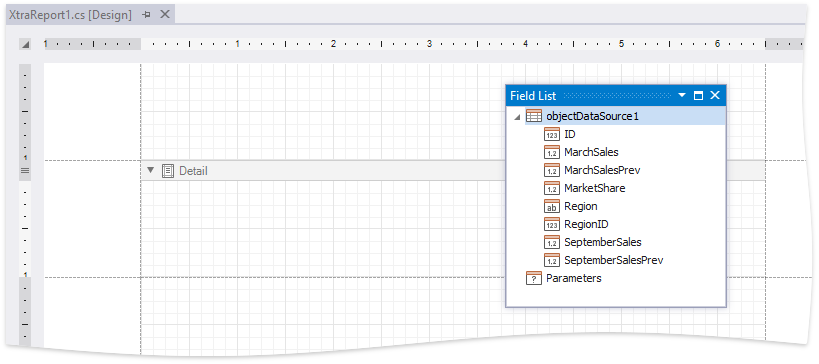The image size is (819, 364).
Task: Click the Region field string icon
Action: coord(552,206)
